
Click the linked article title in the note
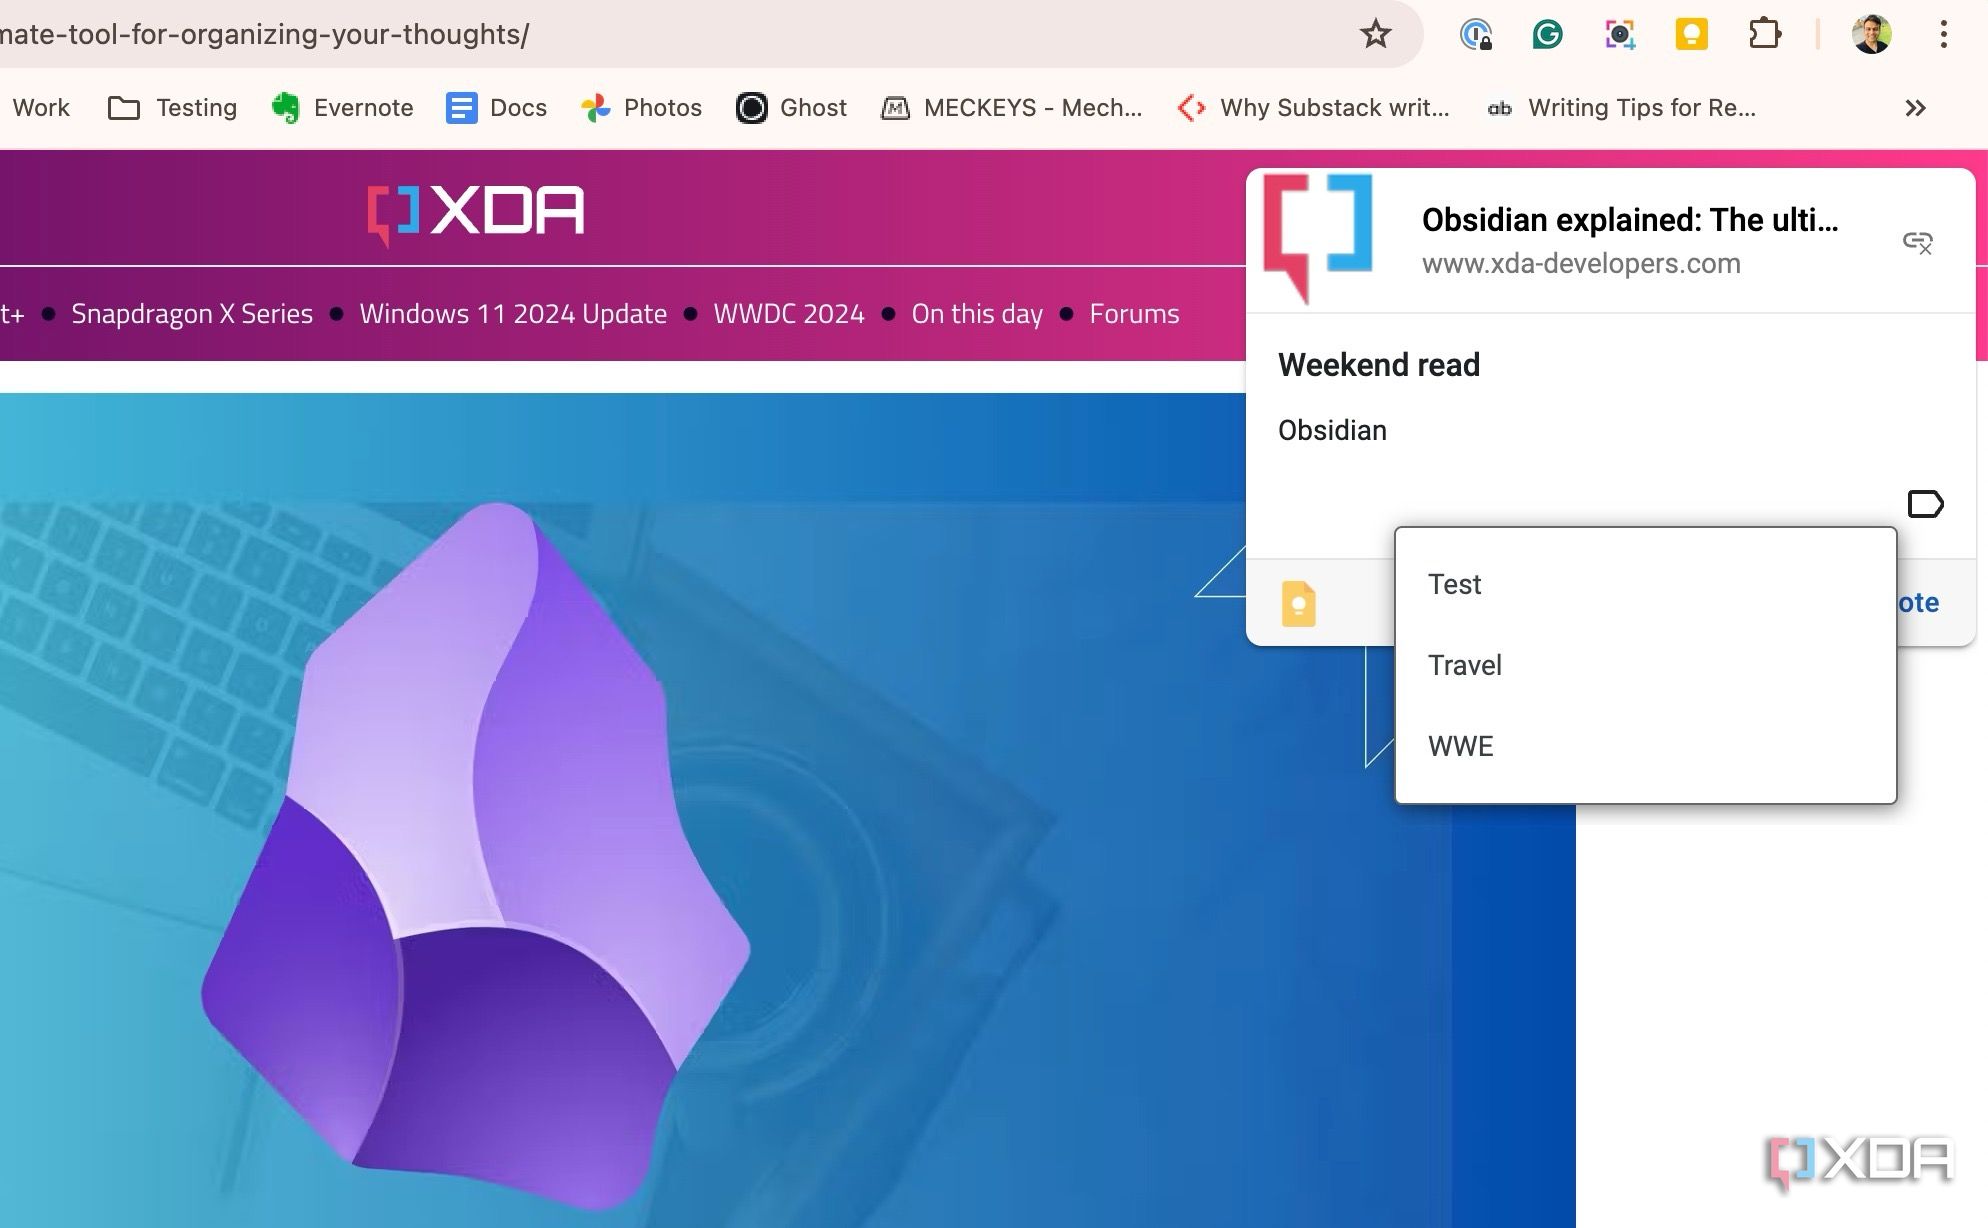(x=1630, y=220)
